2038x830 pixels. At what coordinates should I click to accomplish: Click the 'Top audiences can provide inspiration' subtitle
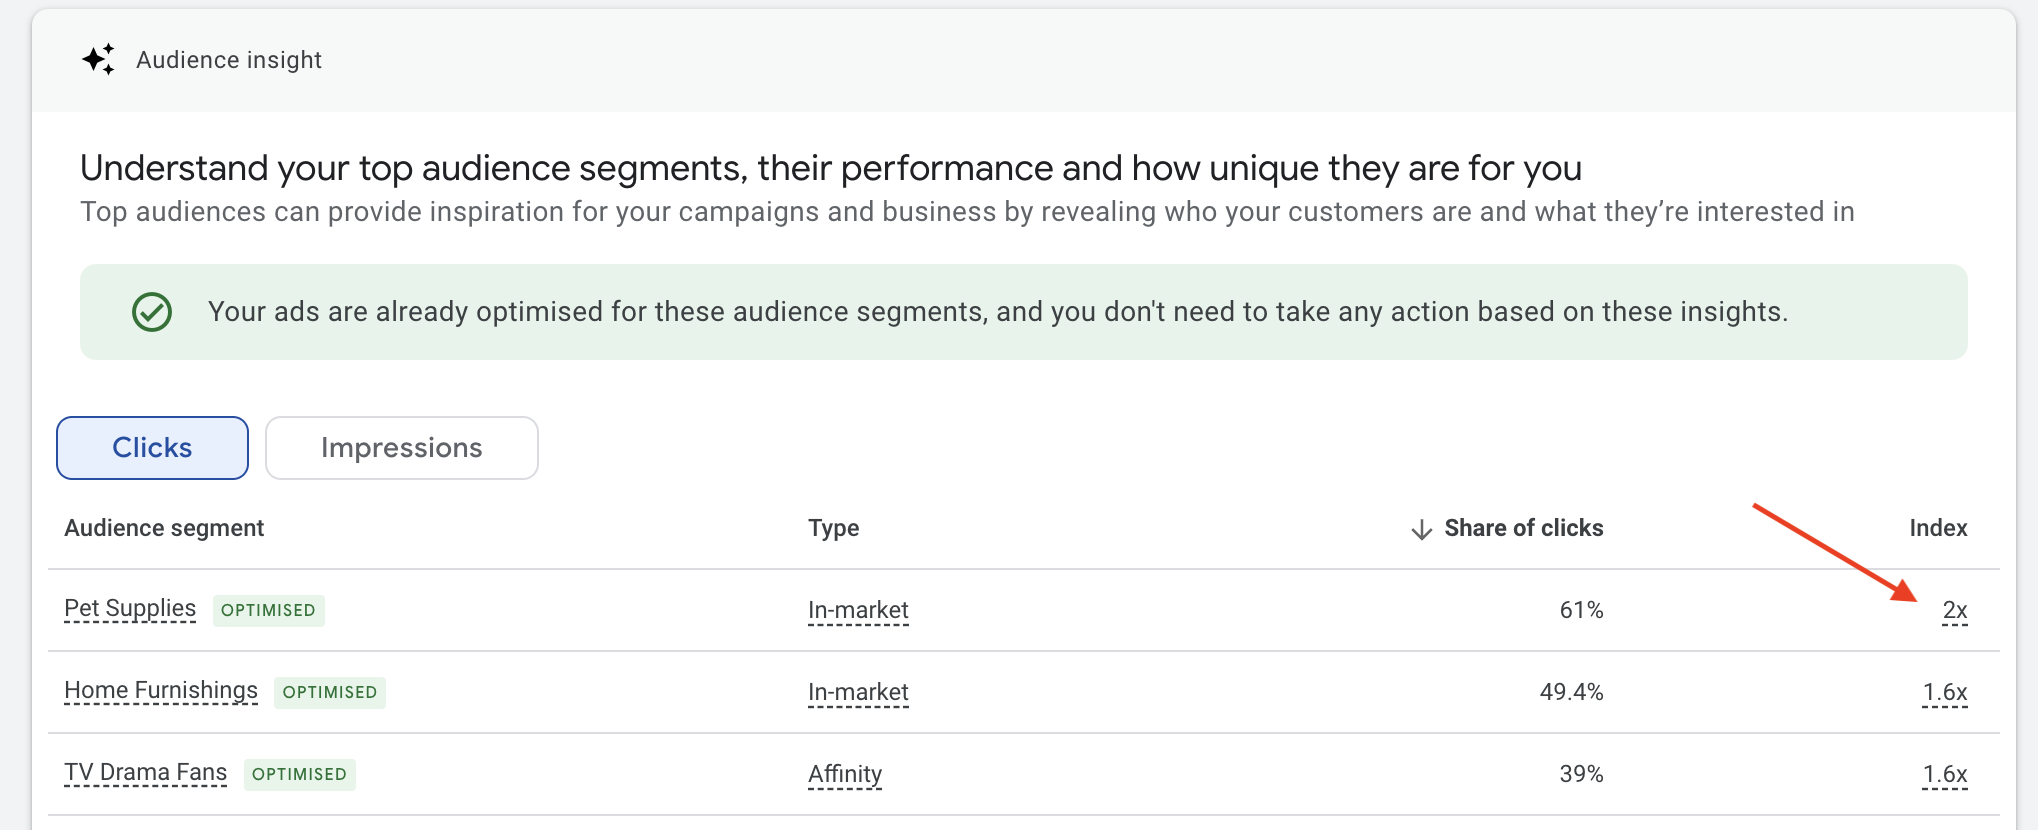[x=967, y=212]
